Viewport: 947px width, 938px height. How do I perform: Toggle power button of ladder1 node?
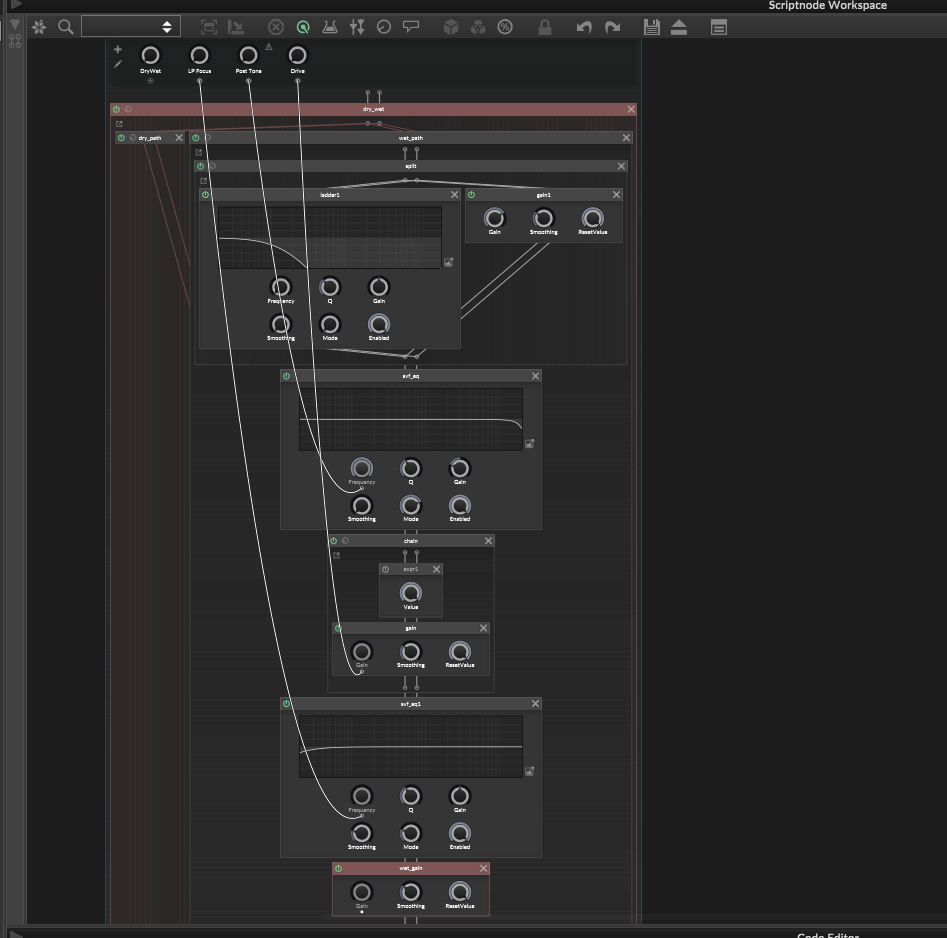206,195
